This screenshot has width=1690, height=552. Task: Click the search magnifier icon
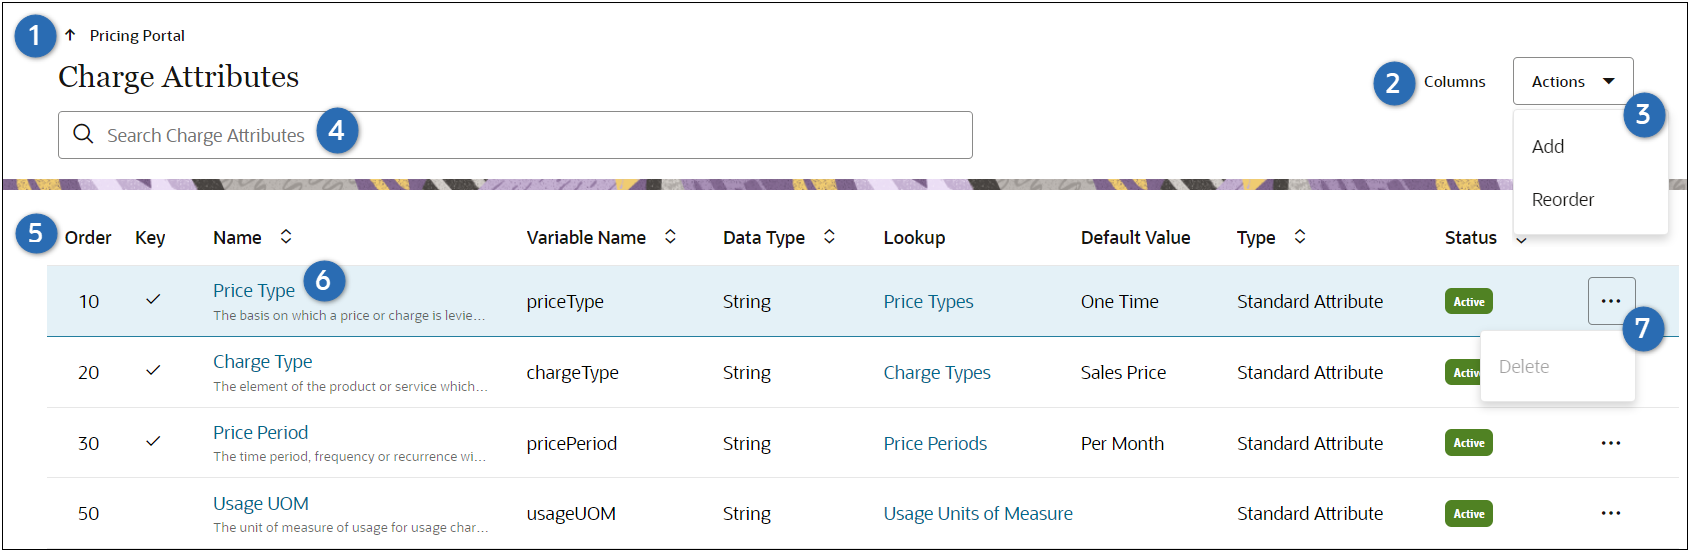83,134
